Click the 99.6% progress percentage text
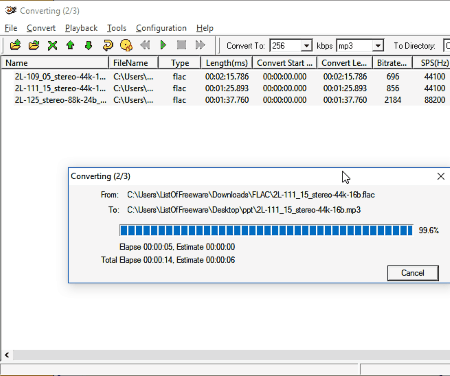Screen dimensions: 450x376 point(429,230)
